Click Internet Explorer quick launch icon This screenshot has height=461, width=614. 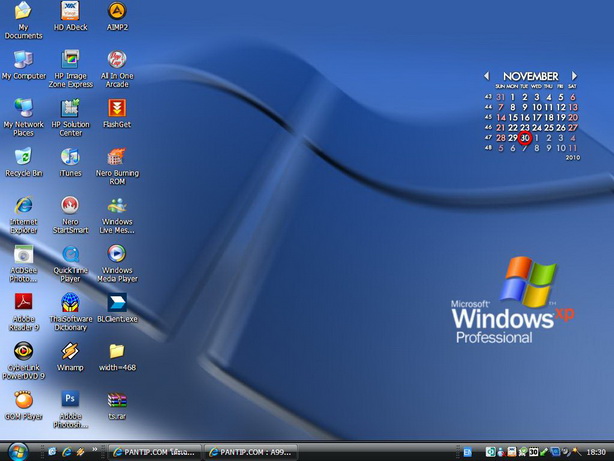(x=67, y=452)
